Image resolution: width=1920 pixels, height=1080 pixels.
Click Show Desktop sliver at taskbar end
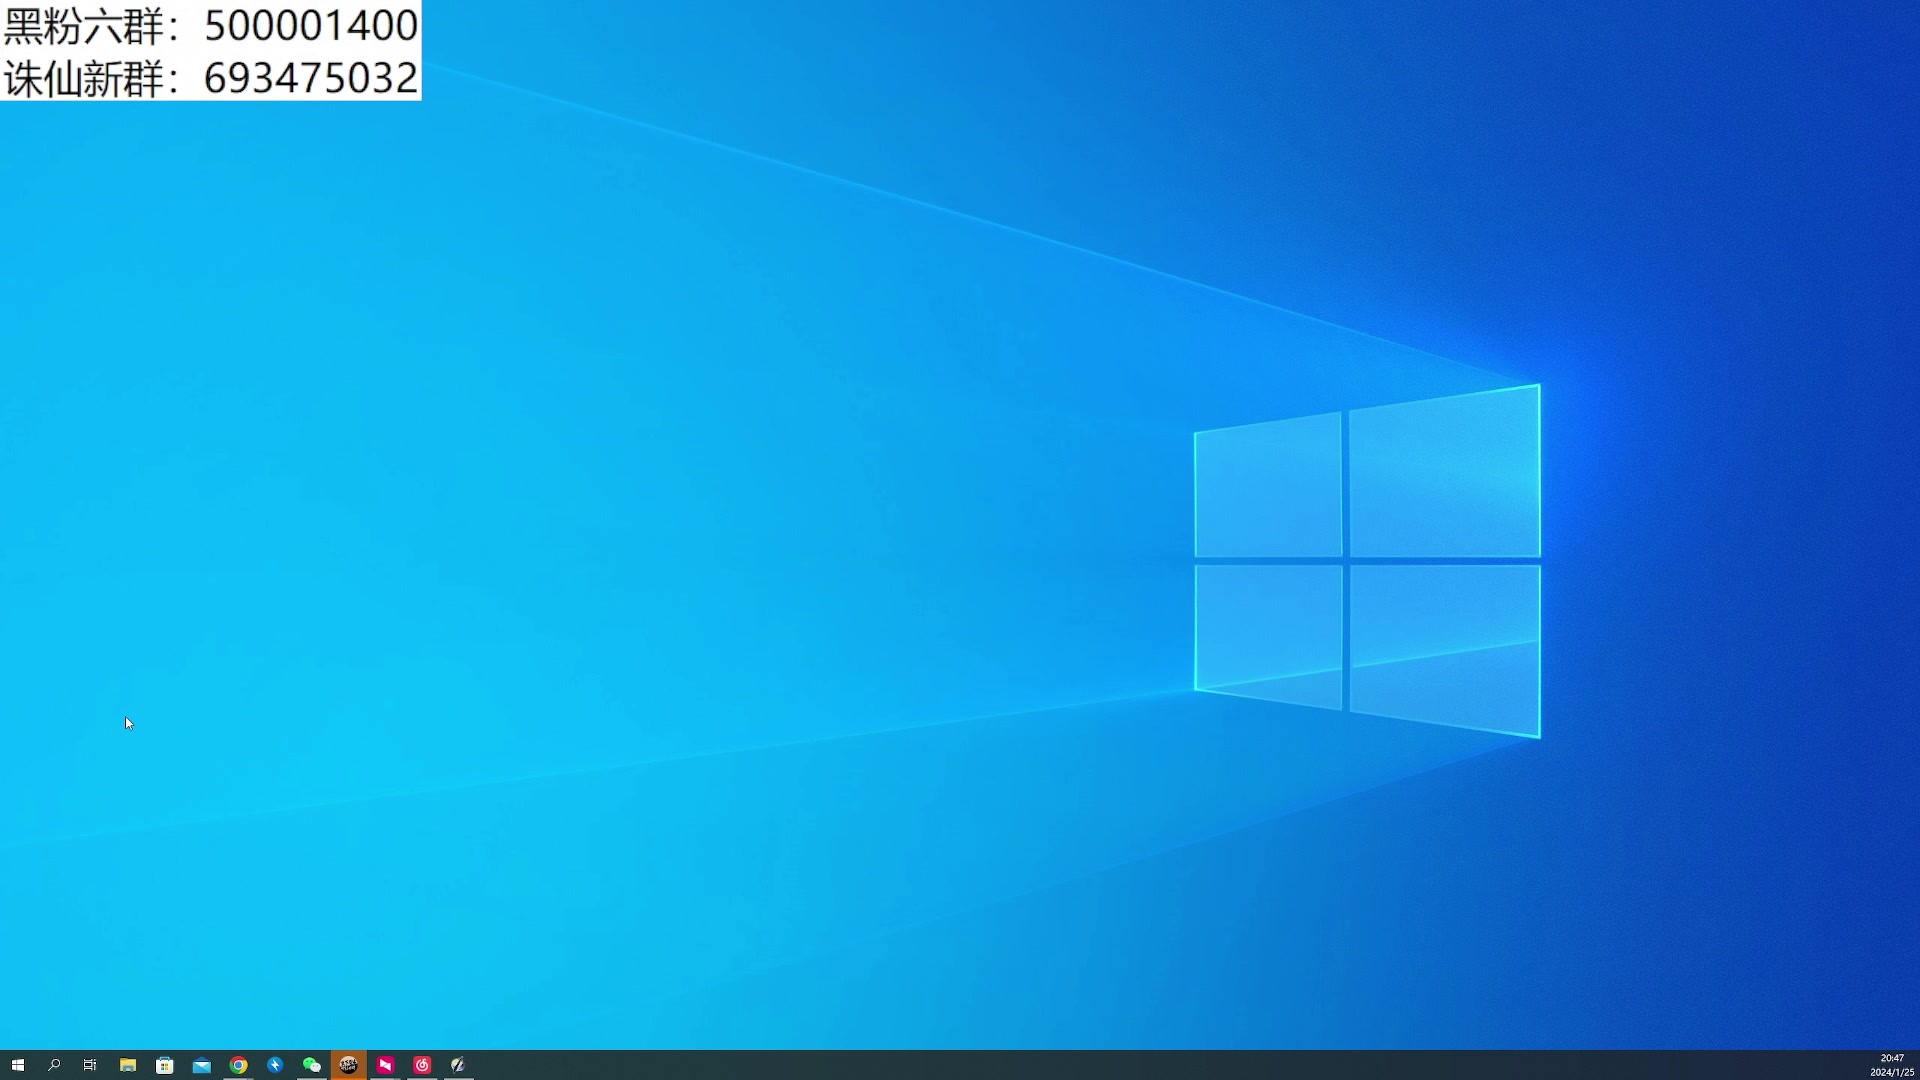pyautogui.click(x=1917, y=1065)
